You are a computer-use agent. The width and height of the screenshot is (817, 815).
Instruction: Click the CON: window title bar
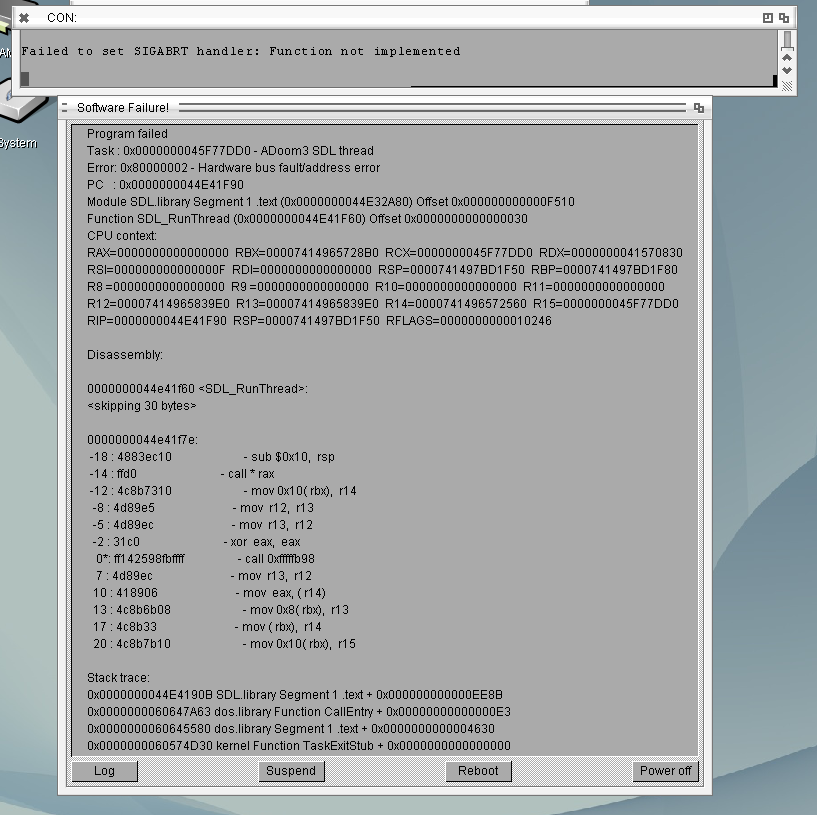pyautogui.click(x=400, y=18)
